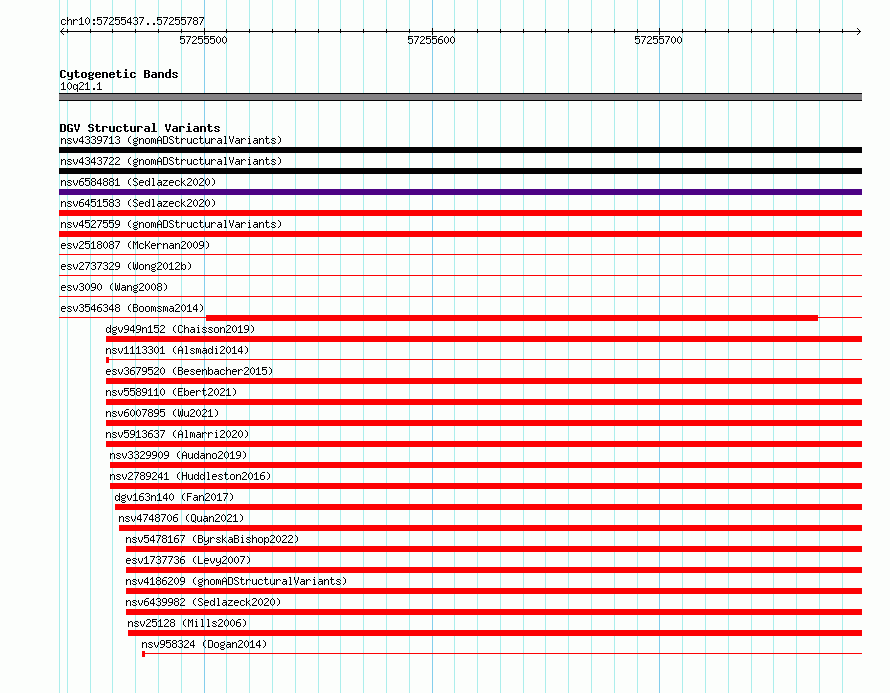The height and width of the screenshot is (693, 890).
Task: Click the purple nsv6584881 variant bar
Action: pyautogui.click(x=460, y=192)
